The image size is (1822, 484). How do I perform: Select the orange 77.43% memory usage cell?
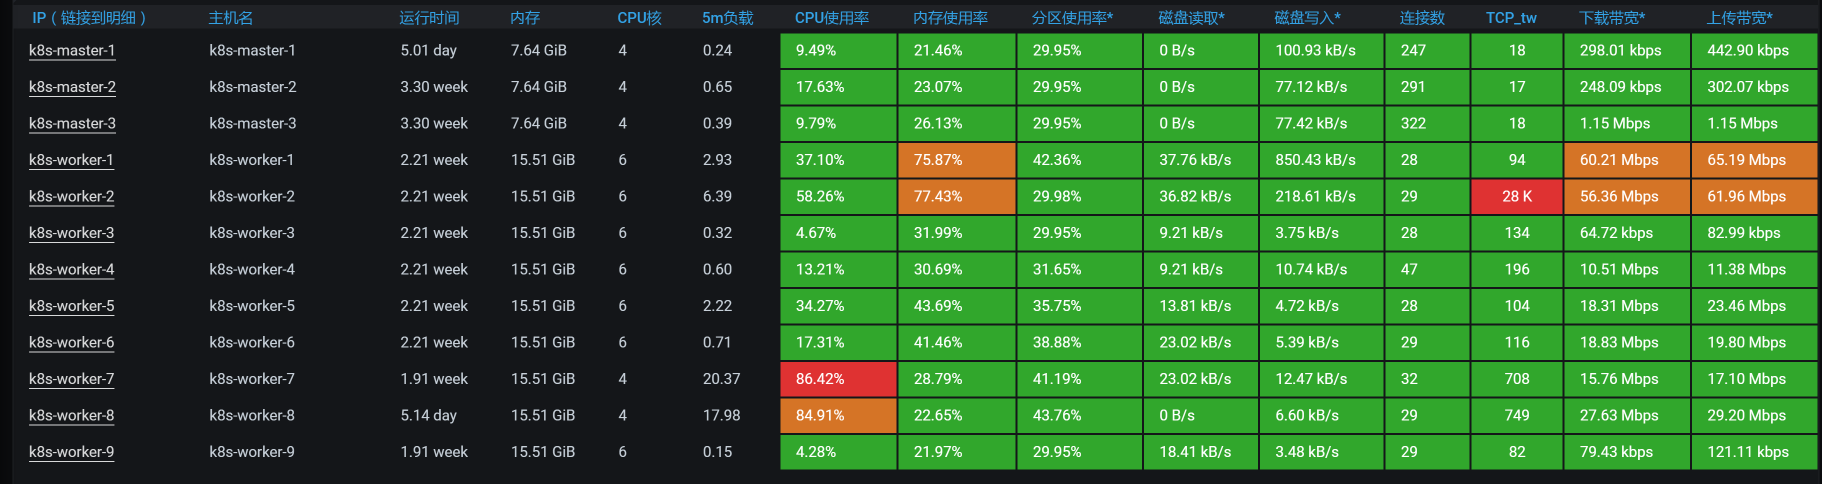[x=957, y=197]
